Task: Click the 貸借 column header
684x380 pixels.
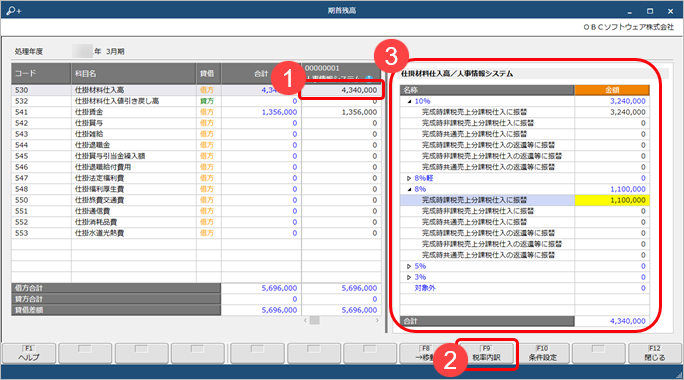Action: point(209,73)
